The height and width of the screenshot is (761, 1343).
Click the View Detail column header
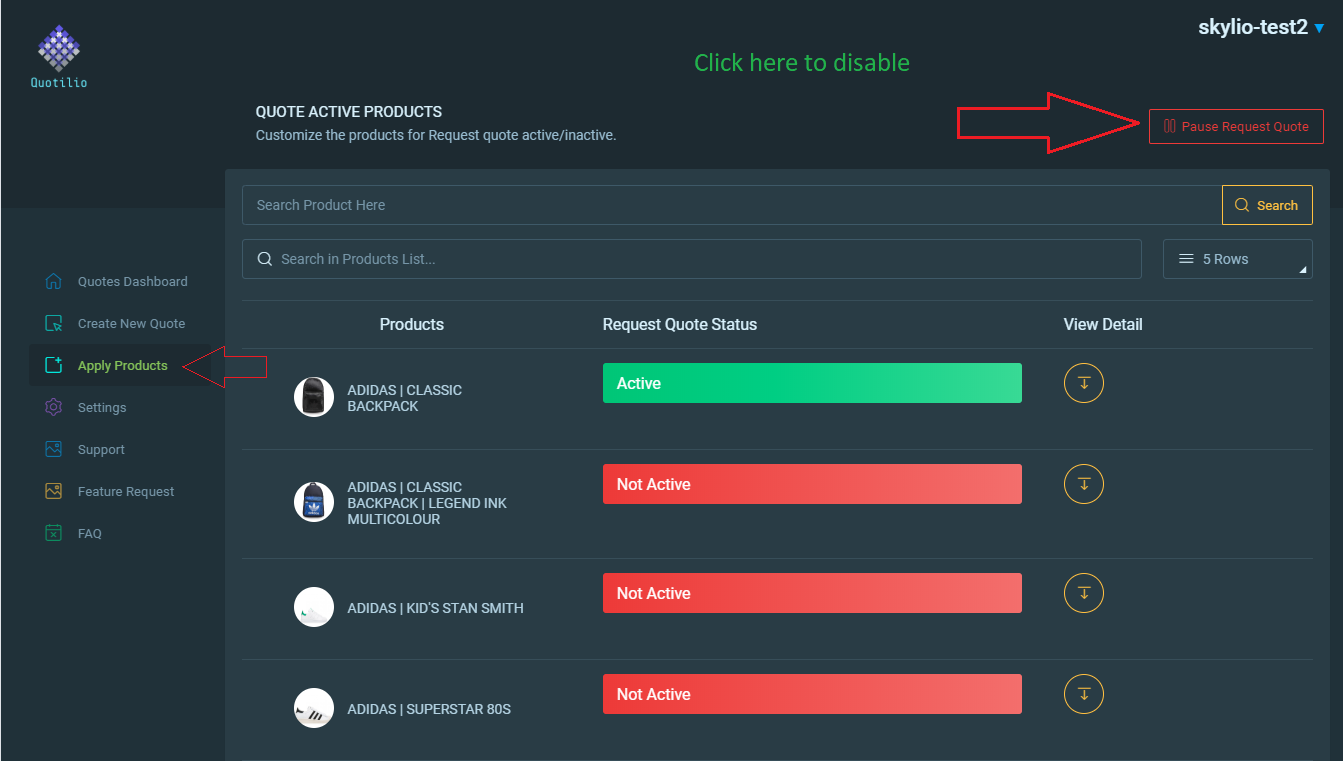click(x=1103, y=324)
